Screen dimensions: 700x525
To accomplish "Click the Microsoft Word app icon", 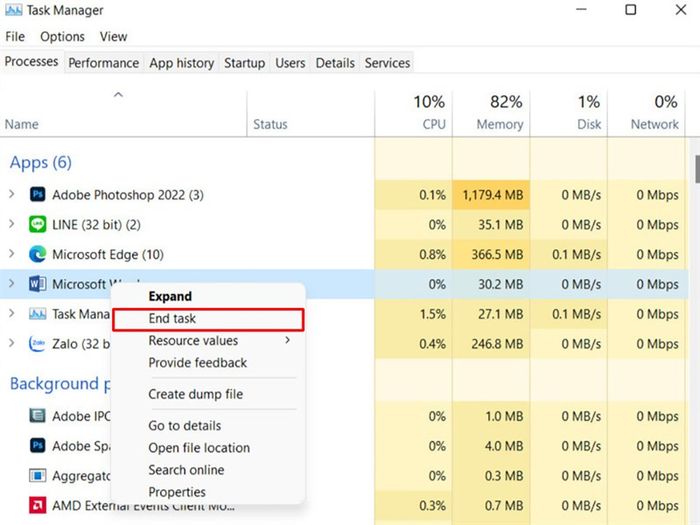I will click(38, 284).
